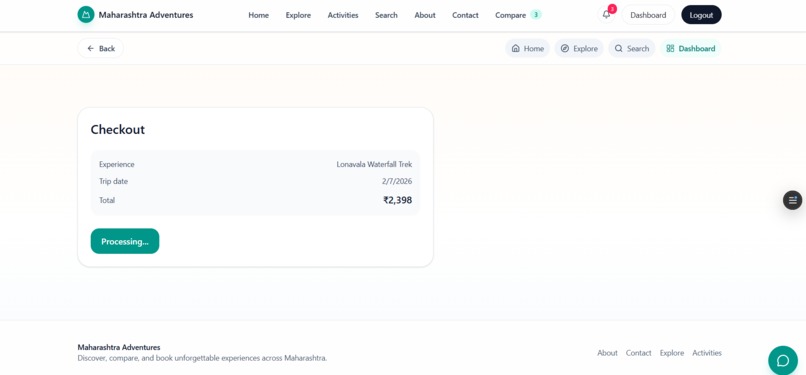The width and height of the screenshot is (806, 375).
Task: Open the notifications bell
Action: 607,14
